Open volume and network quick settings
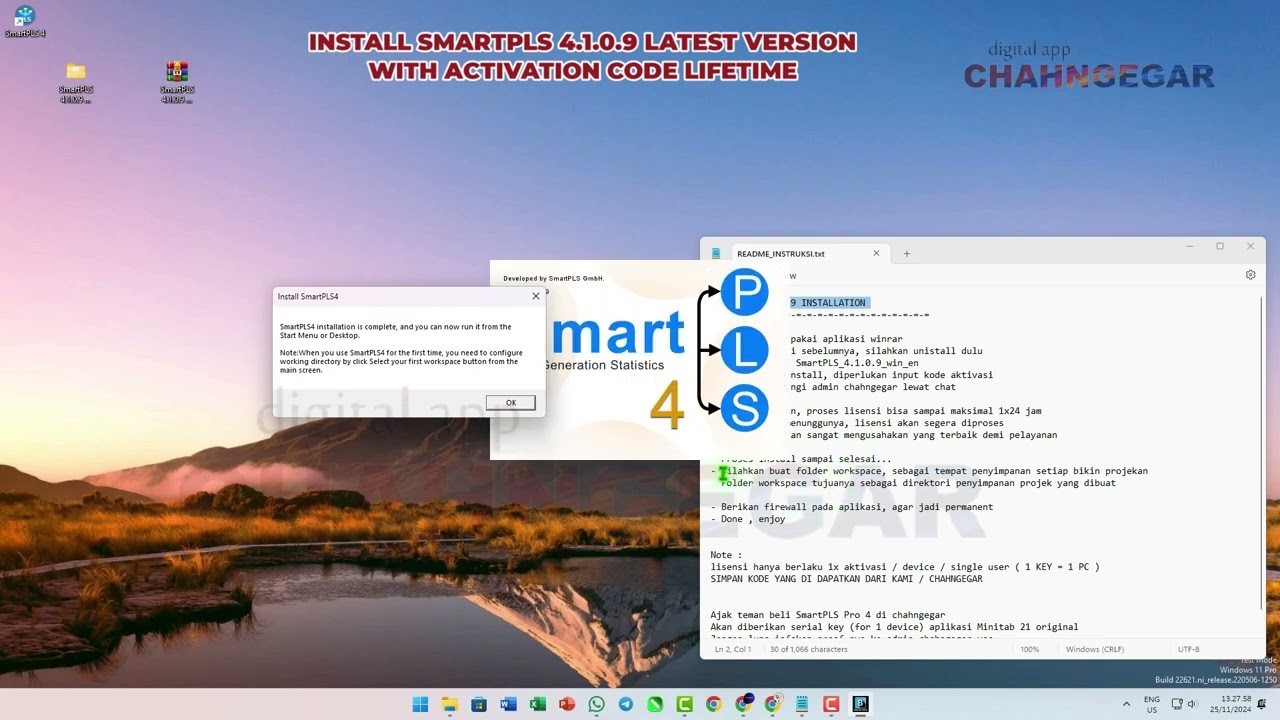The height and width of the screenshot is (720, 1280). pyautogui.click(x=1185, y=704)
